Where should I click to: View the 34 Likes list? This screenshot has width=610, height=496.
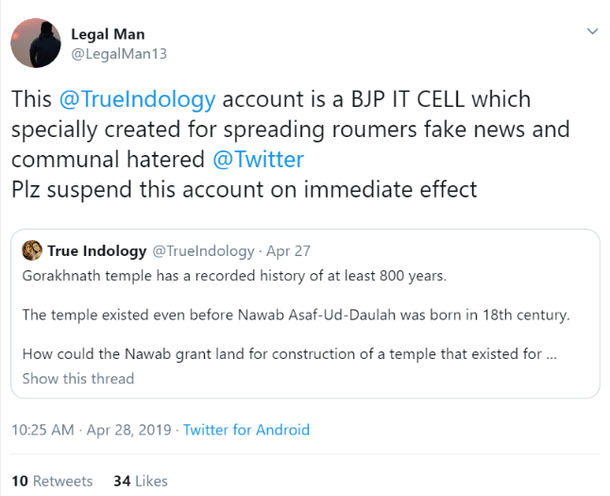coord(140,481)
